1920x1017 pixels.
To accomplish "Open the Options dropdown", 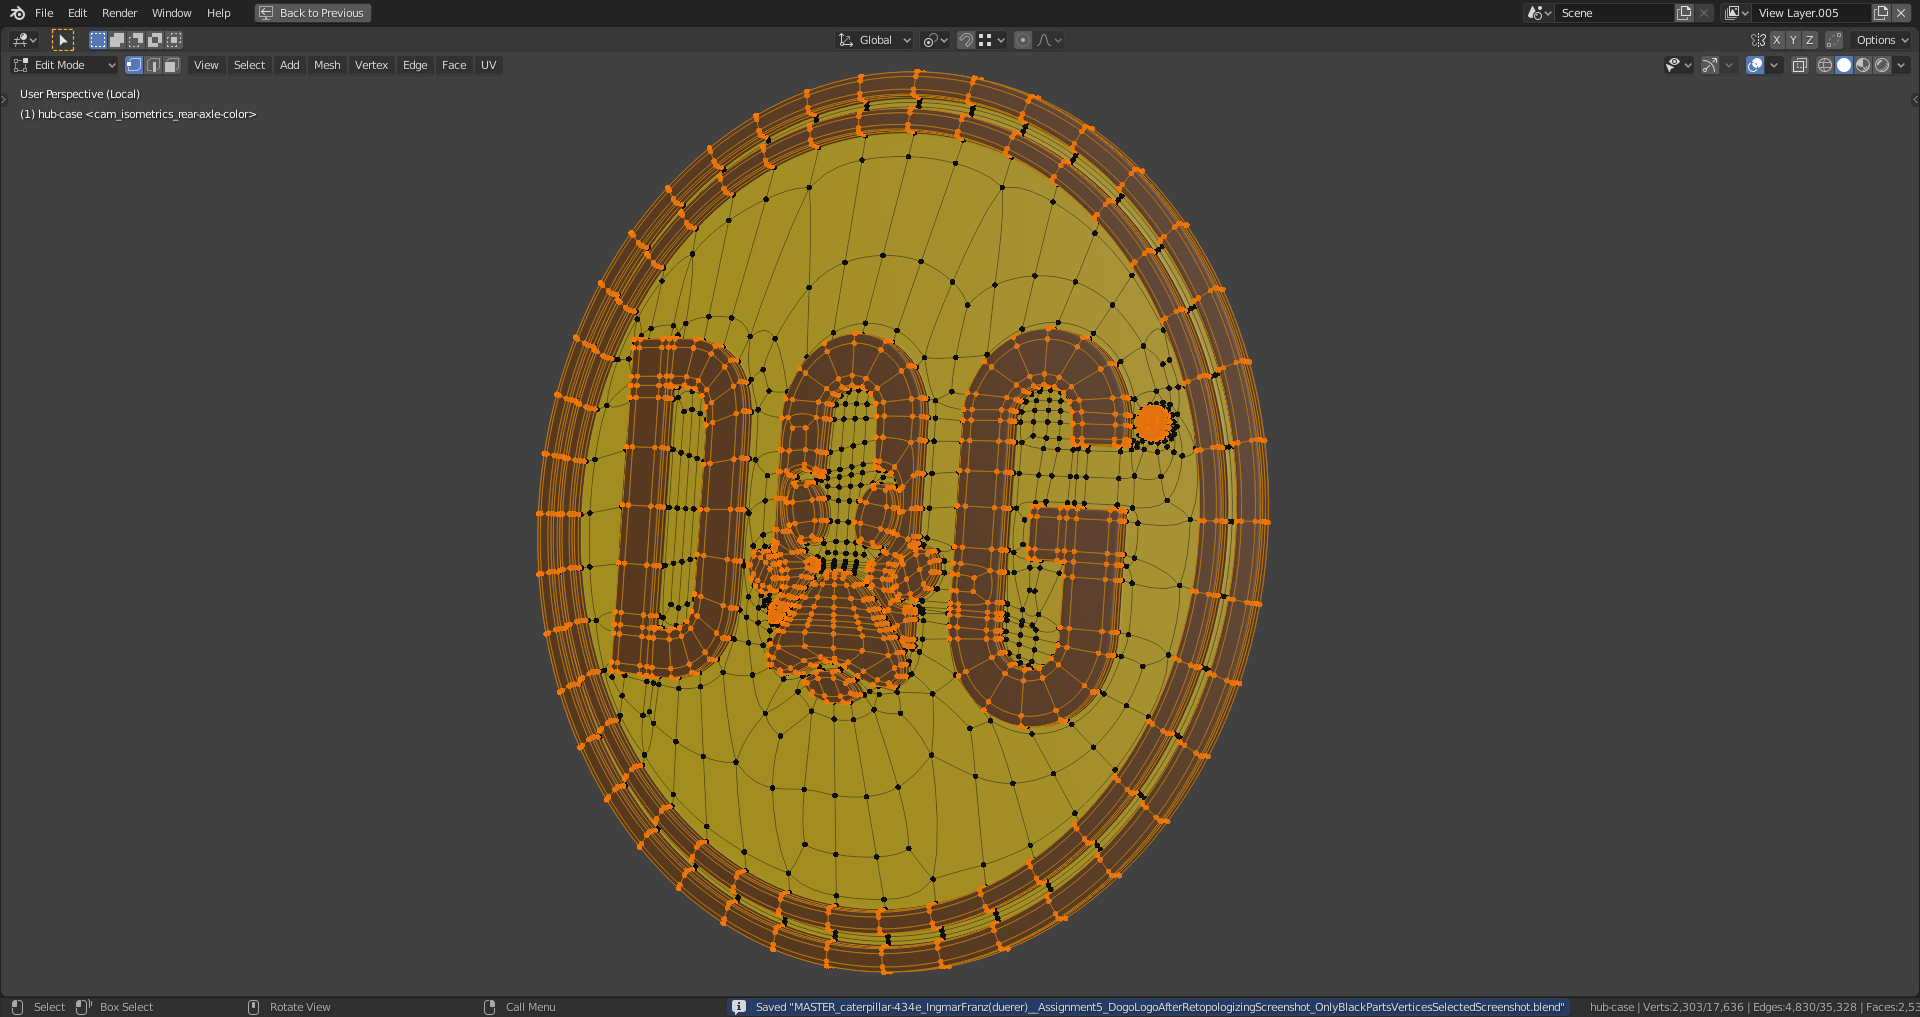I will click(x=1882, y=40).
